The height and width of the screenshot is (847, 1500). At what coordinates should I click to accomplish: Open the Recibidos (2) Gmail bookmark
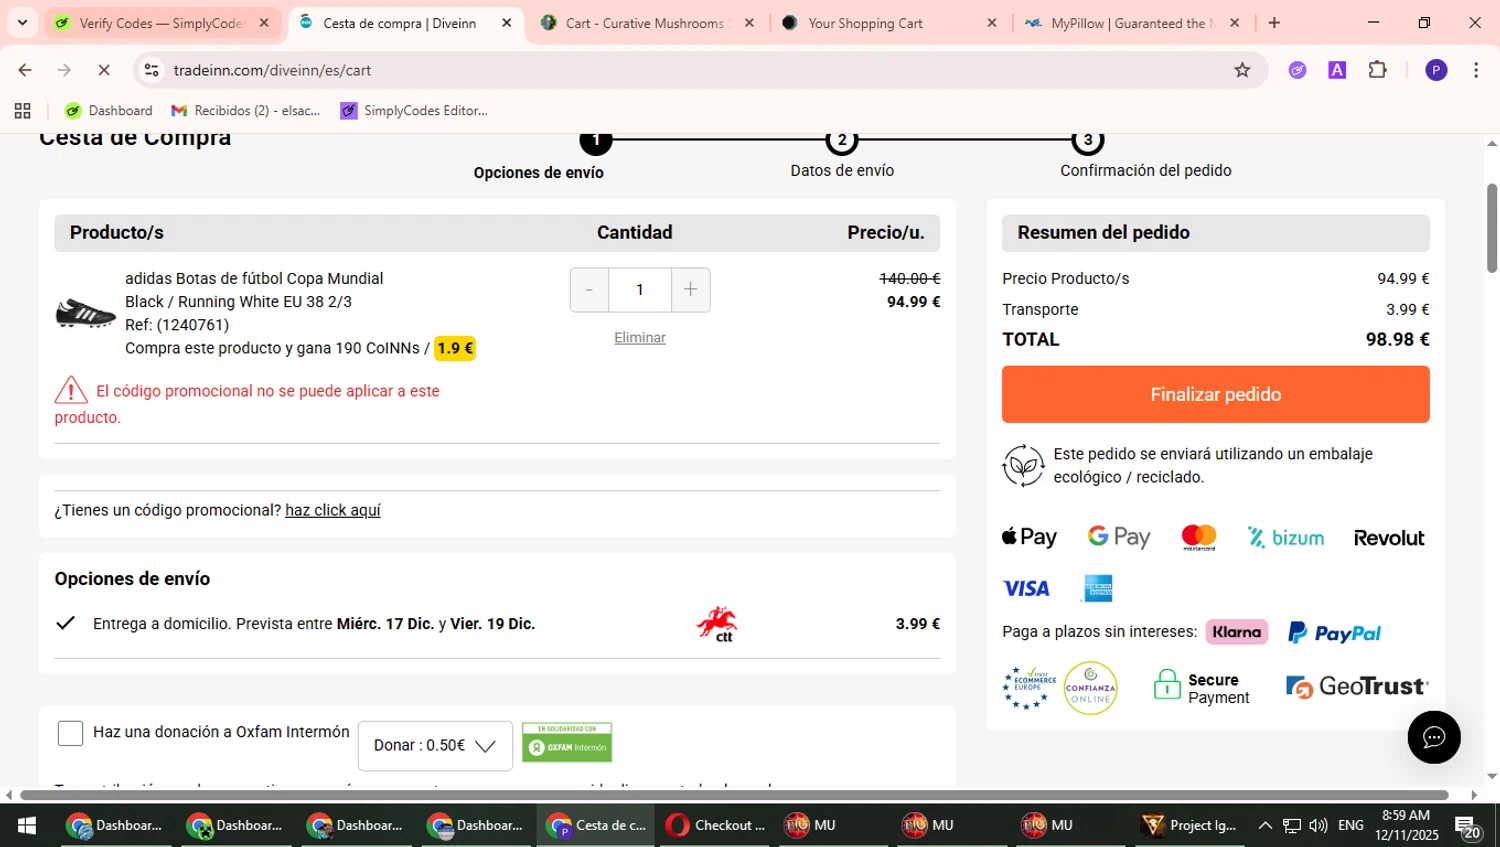[x=246, y=111]
